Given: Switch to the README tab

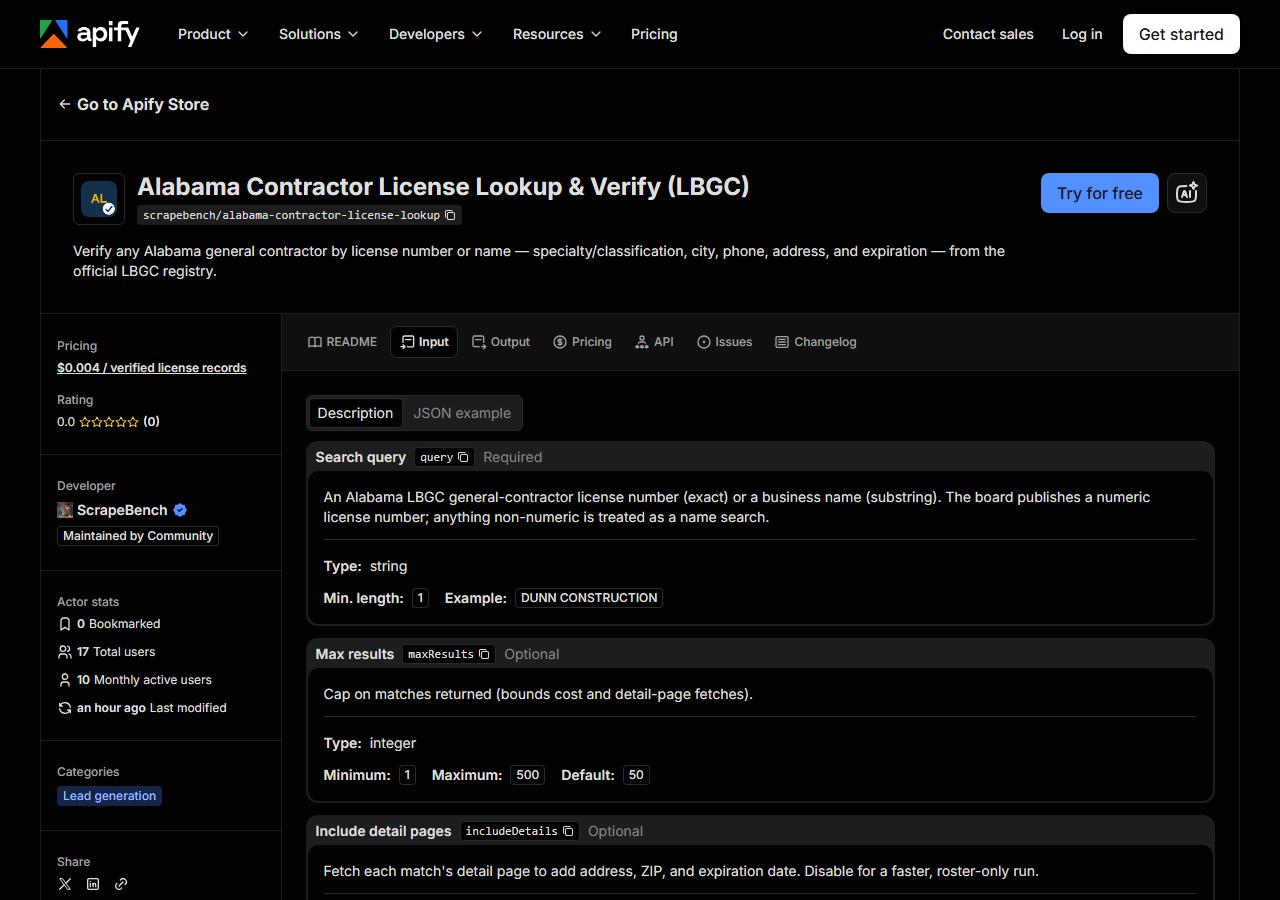Looking at the screenshot, I should point(342,342).
